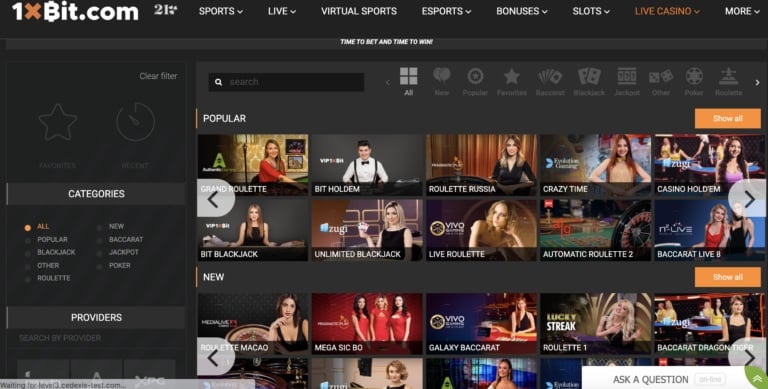Select the JACKPOT category radio
Screen dimensions: 768x389
(x=99, y=253)
